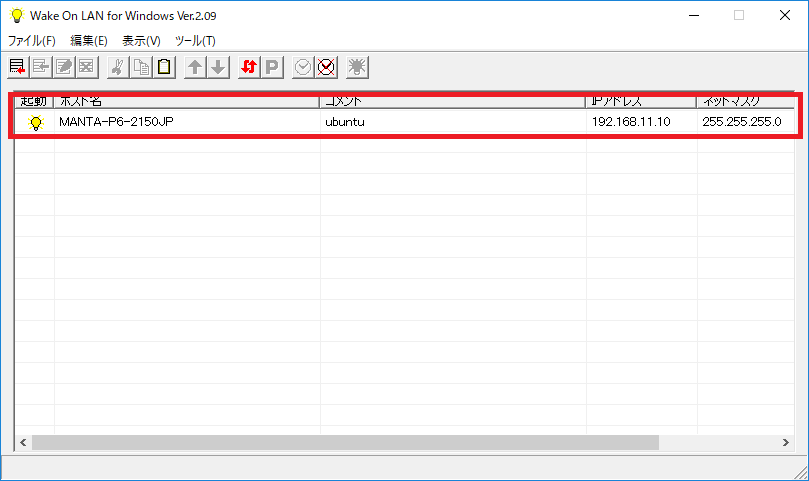Sort by the IPアドレス column header
Image resolution: width=809 pixels, height=481 pixels.
(641, 101)
